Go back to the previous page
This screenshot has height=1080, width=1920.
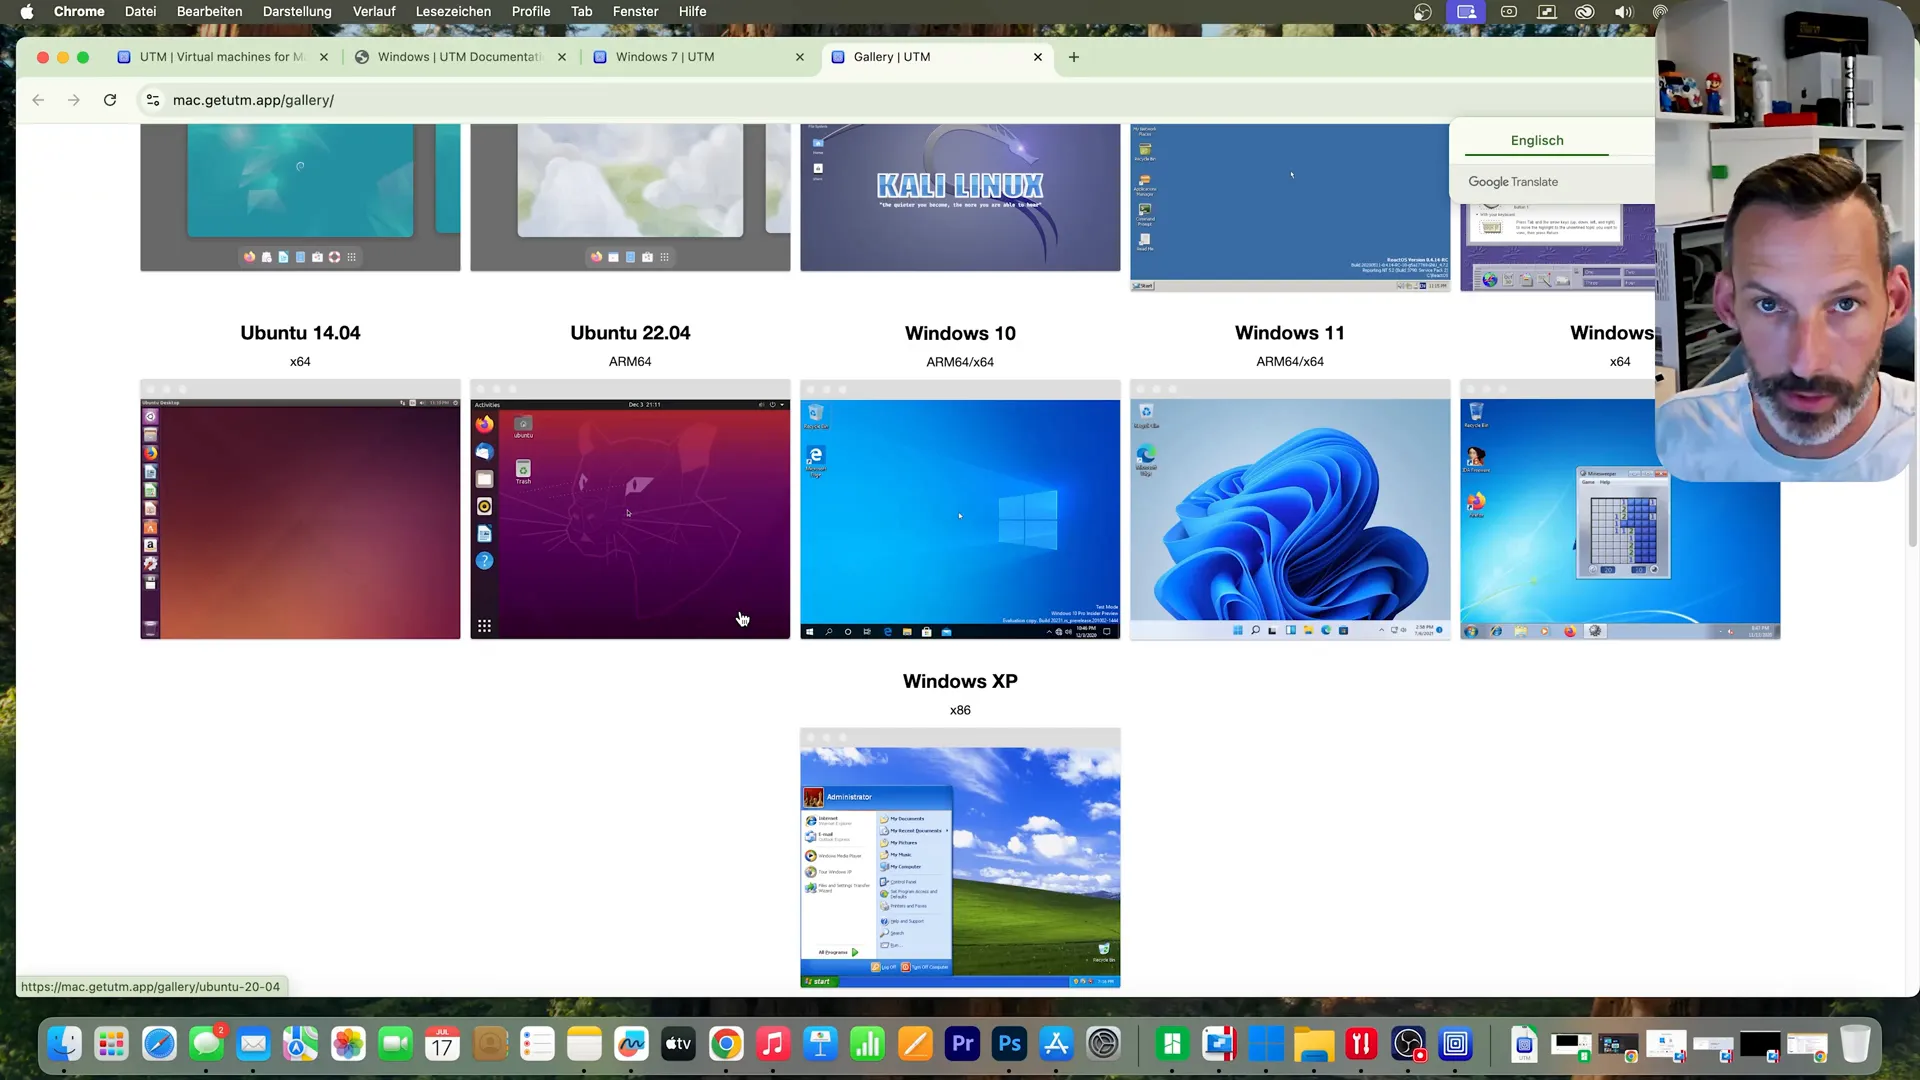point(38,100)
